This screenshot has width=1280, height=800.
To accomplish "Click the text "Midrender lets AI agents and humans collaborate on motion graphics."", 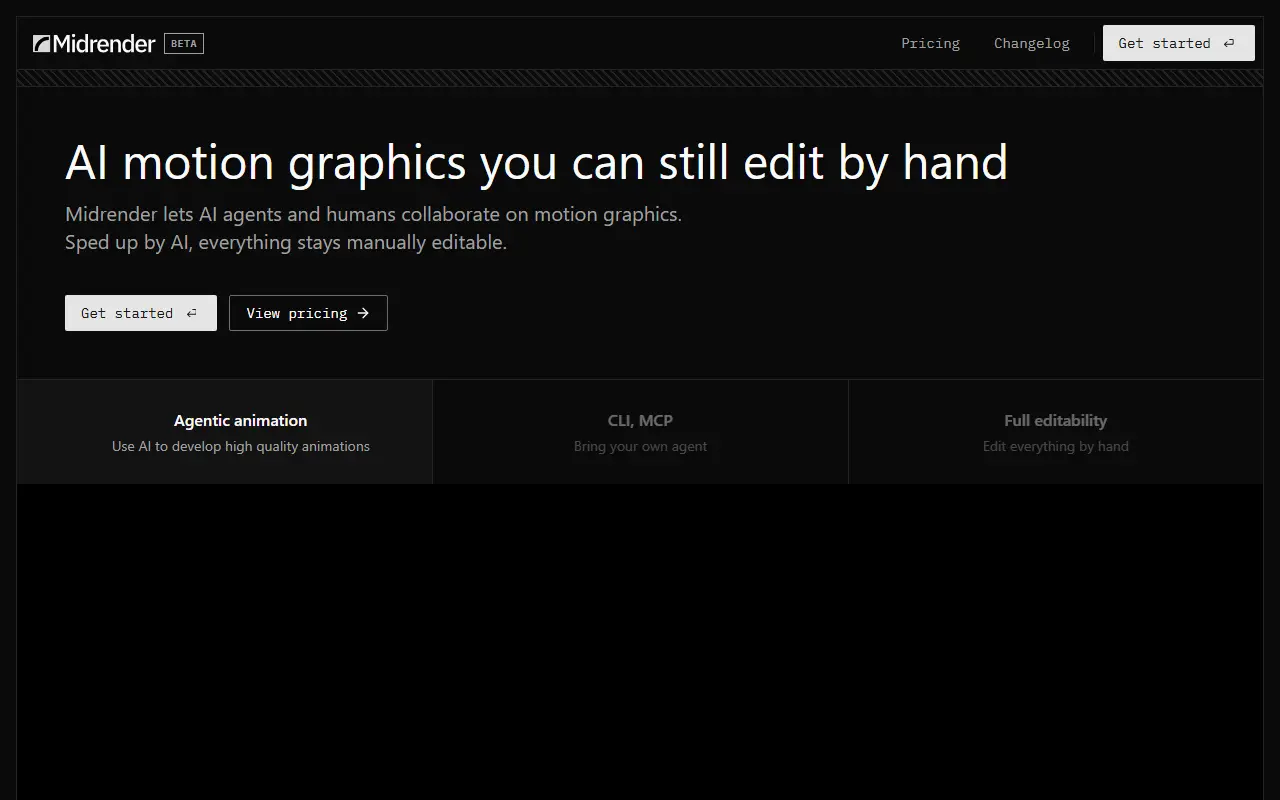I will (373, 214).
